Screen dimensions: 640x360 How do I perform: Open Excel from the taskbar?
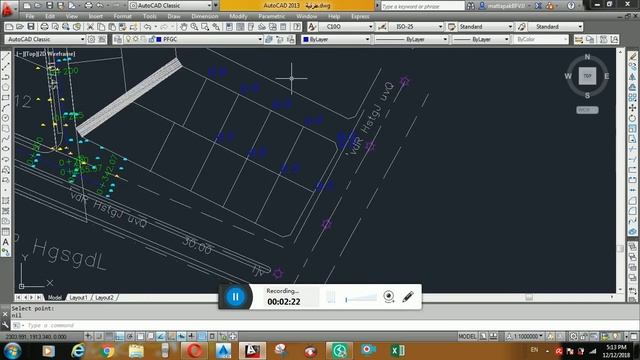(398, 351)
